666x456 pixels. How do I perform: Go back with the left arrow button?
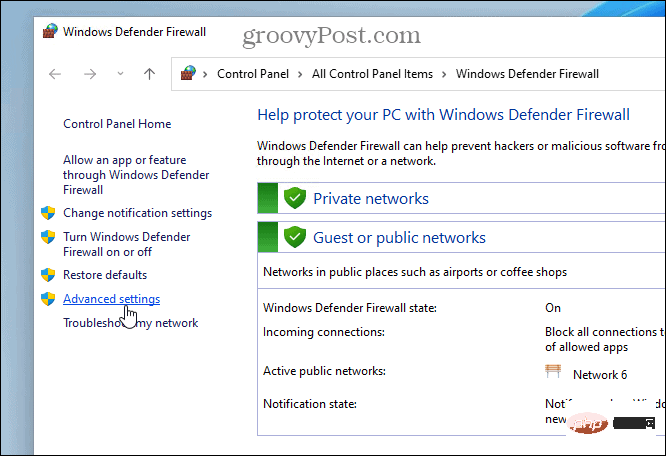tap(55, 74)
